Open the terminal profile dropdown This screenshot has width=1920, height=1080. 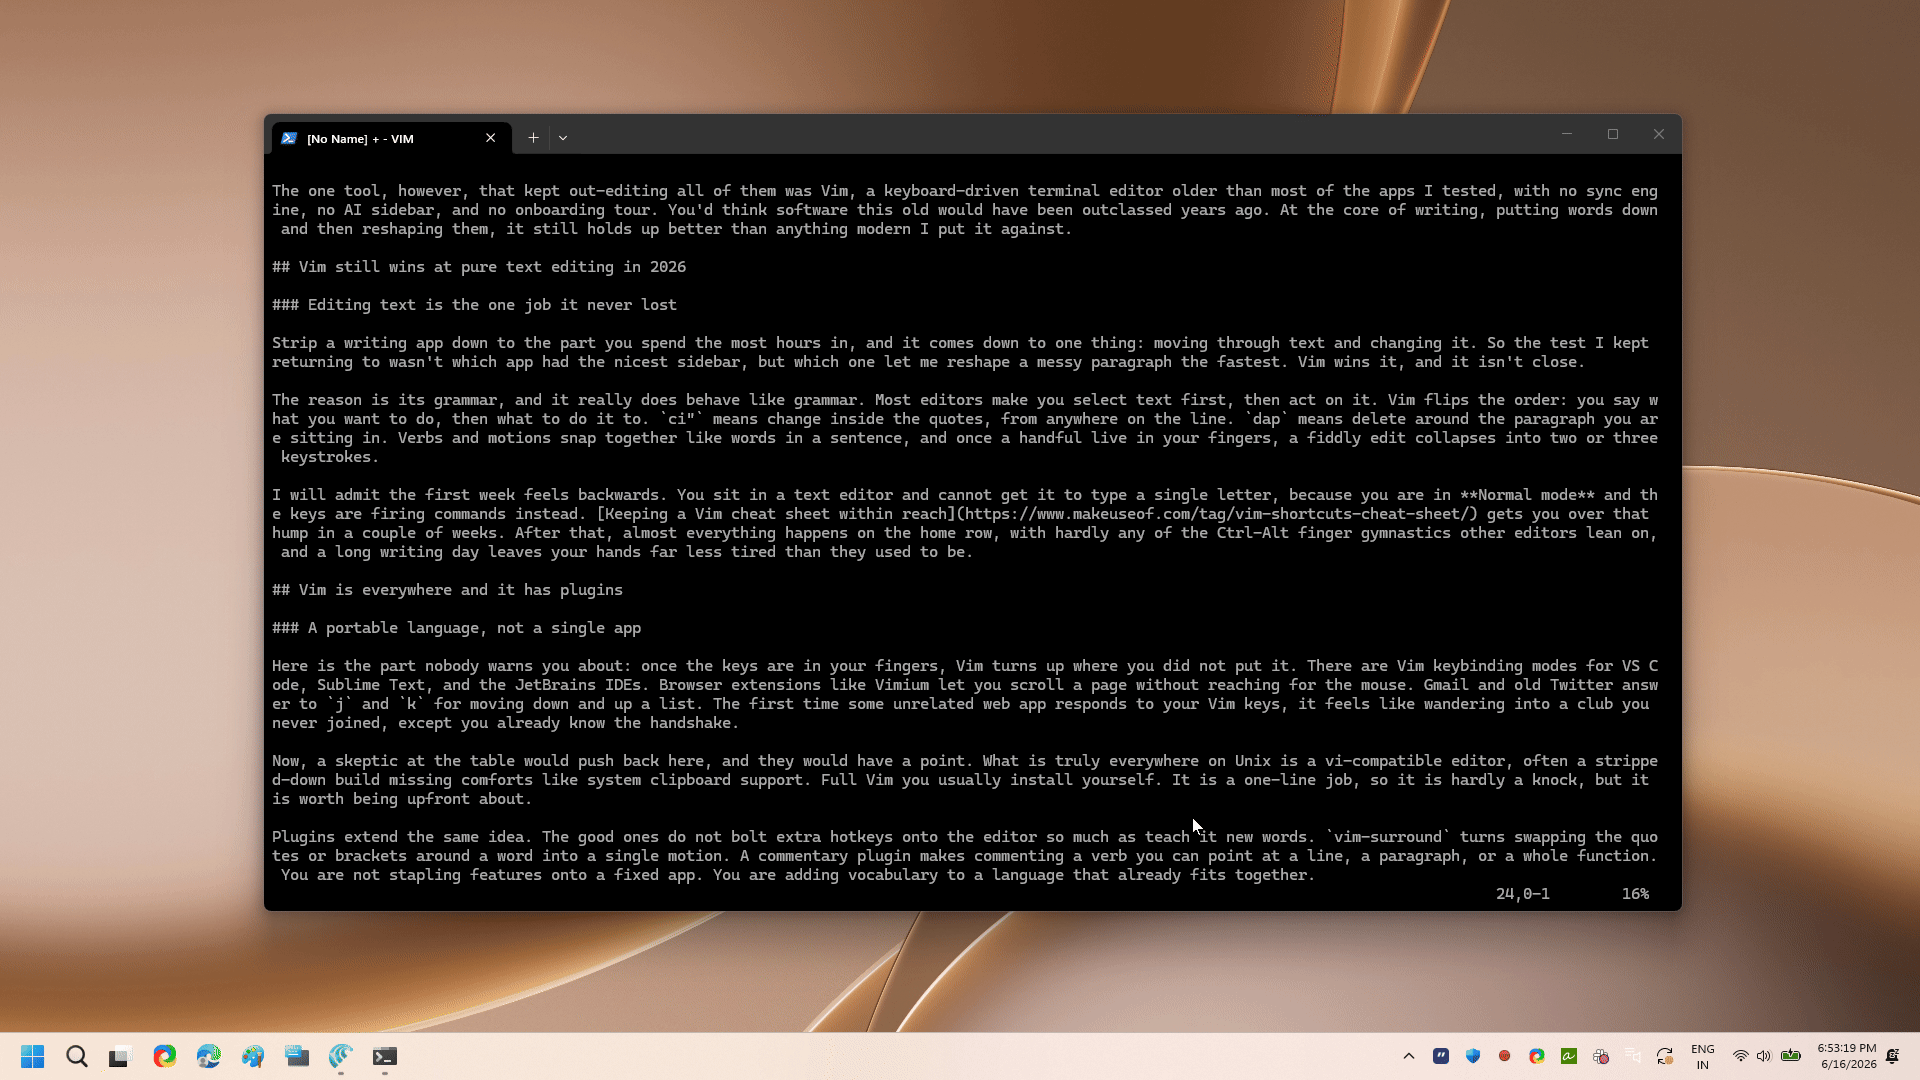563,138
